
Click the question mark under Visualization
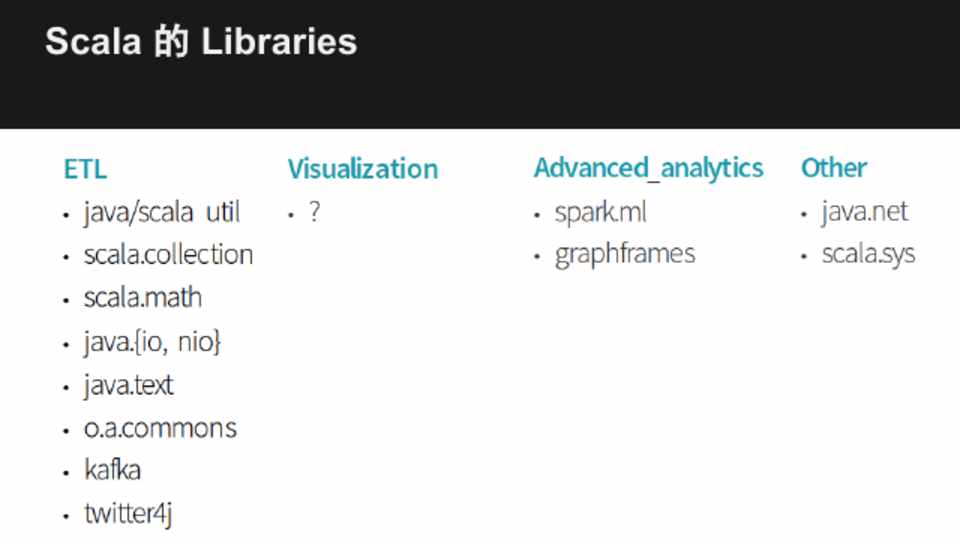click(314, 213)
